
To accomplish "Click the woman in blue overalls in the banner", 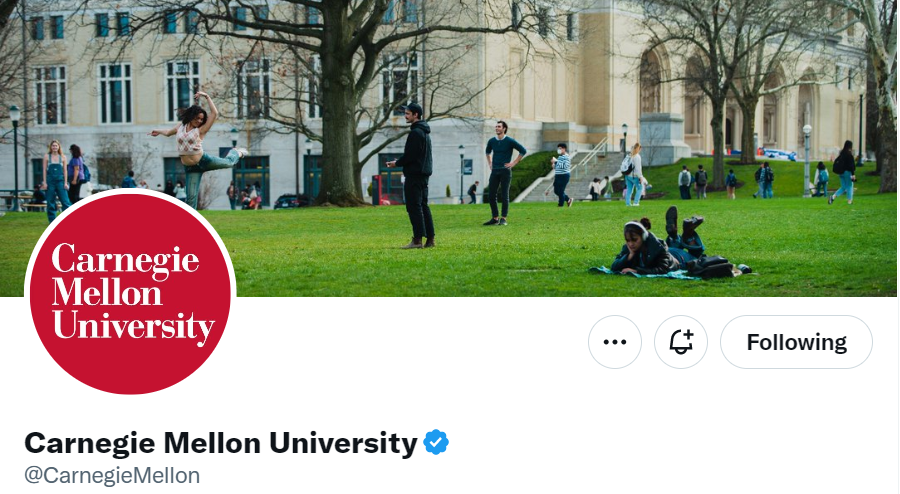I will coord(56,179).
